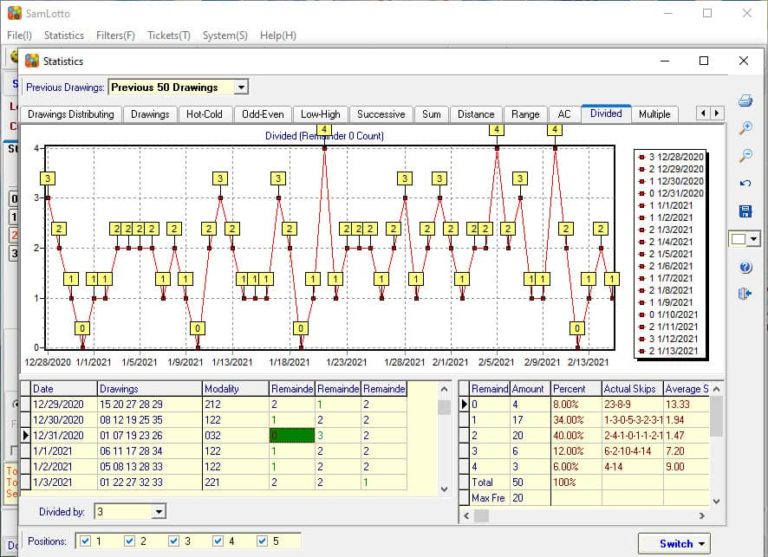This screenshot has height=557, width=768.
Task: Click the Actual Skips column header
Action: (630, 388)
